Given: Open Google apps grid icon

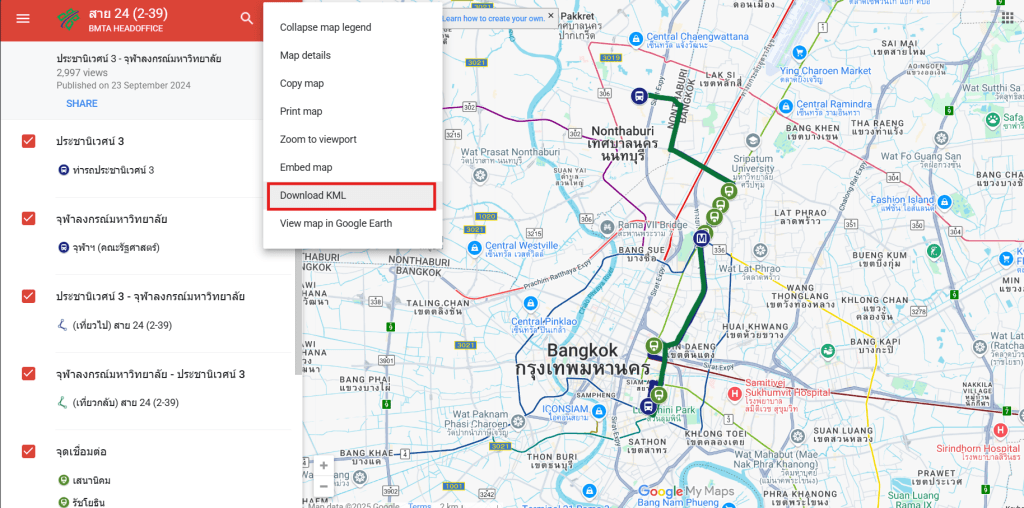Looking at the screenshot, I should 1007,17.
